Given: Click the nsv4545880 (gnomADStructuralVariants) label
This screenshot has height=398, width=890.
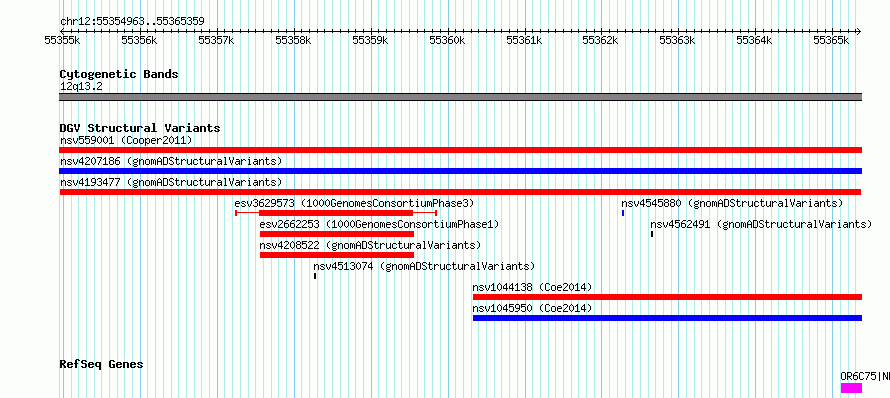Looking at the screenshot, I should 732,203.
